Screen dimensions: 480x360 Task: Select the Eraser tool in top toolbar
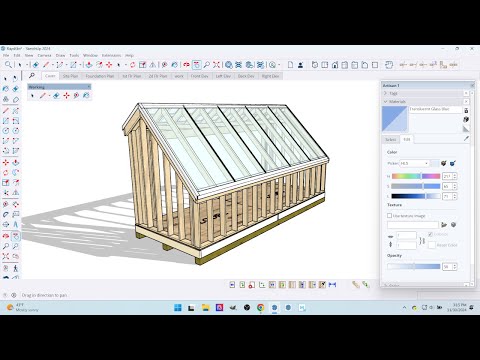(x=36, y=65)
